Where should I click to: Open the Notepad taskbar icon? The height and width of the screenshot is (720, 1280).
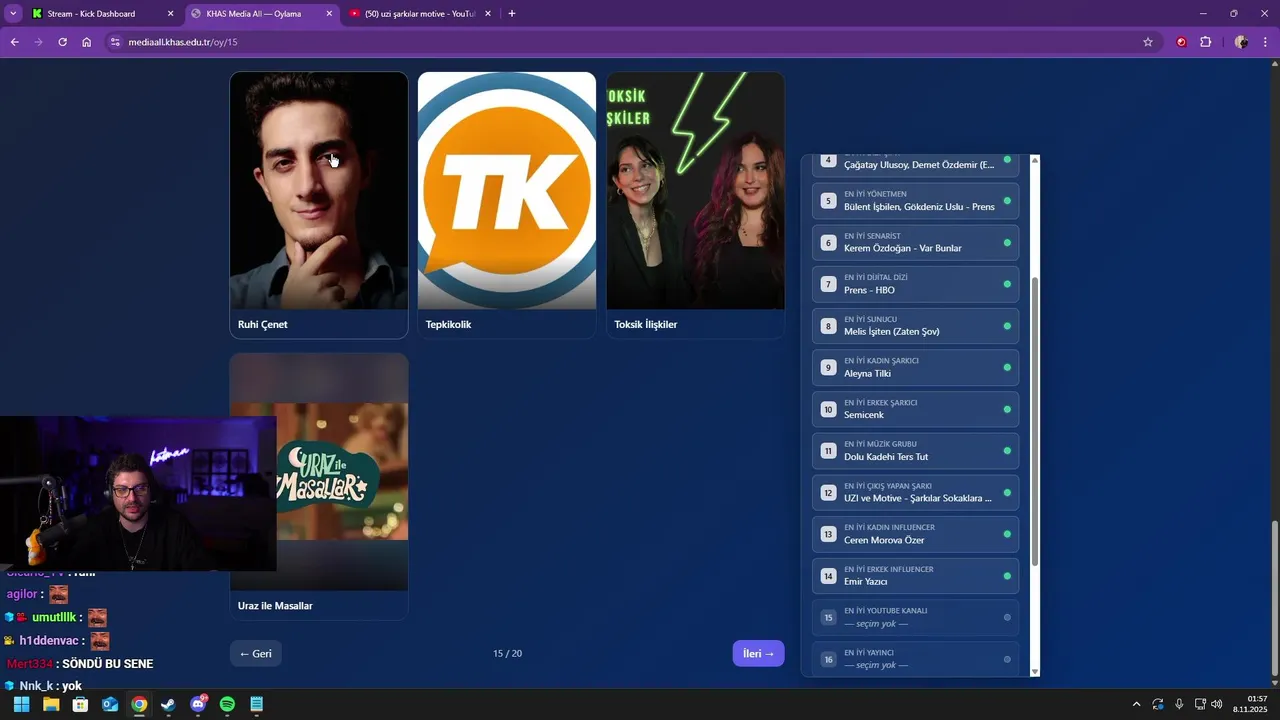click(x=257, y=705)
